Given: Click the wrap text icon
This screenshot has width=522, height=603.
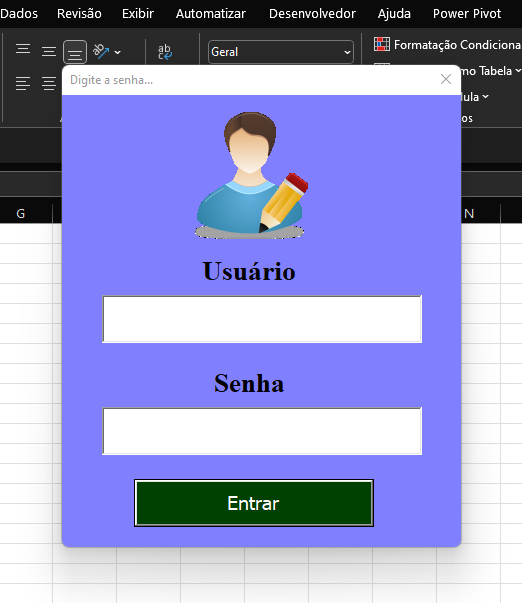Looking at the screenshot, I should point(165,52).
